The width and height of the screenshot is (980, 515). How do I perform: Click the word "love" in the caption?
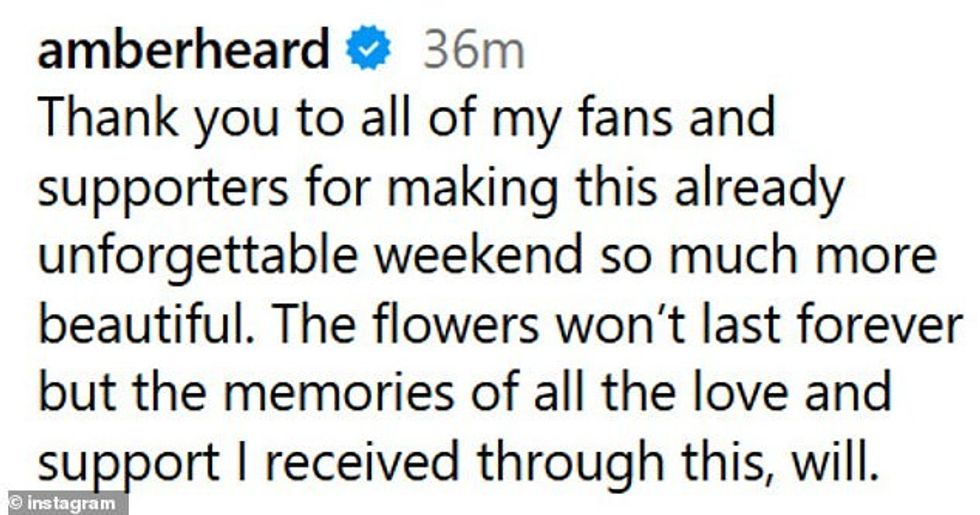pyautogui.click(x=750, y=392)
